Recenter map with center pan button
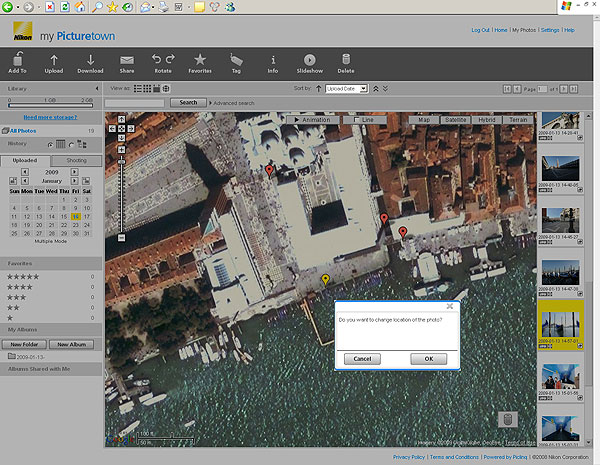 click(x=121, y=129)
